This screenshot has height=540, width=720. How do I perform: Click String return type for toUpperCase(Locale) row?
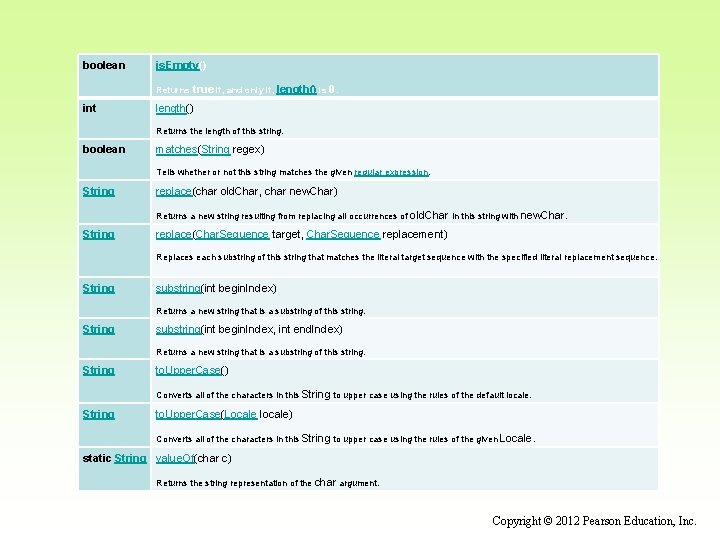click(x=98, y=415)
